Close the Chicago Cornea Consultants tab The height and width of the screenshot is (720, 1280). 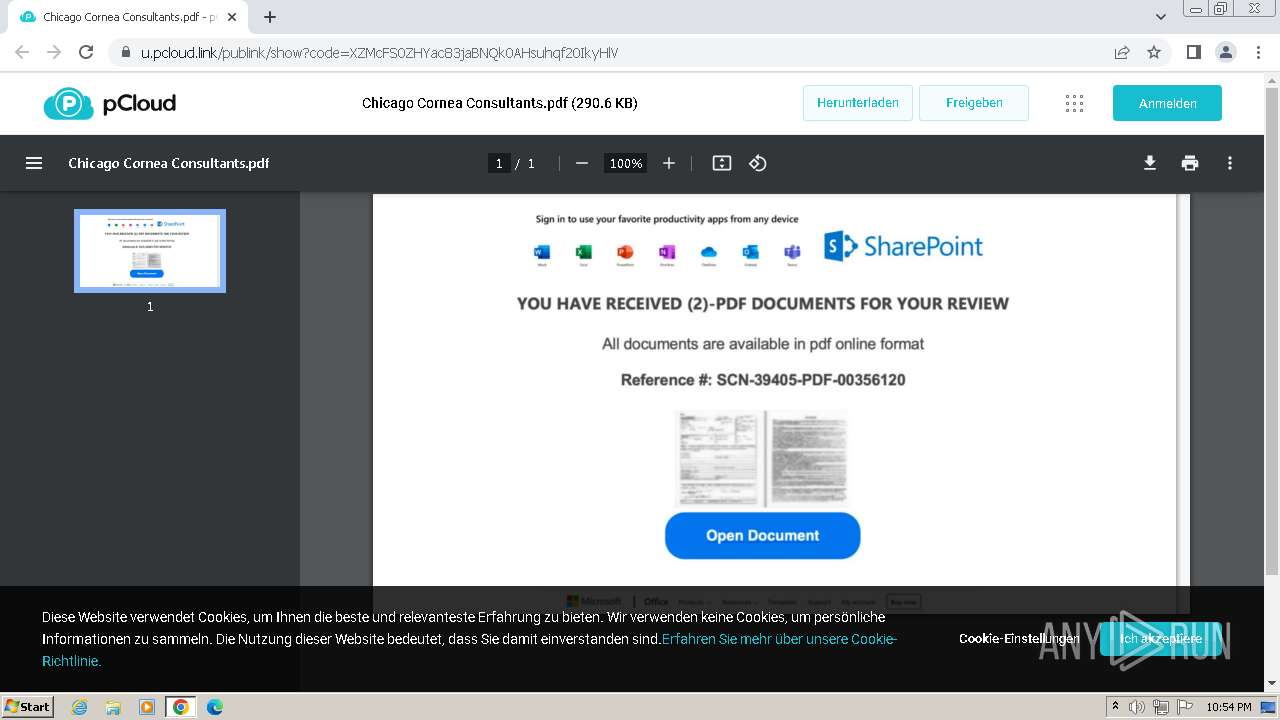click(x=232, y=17)
